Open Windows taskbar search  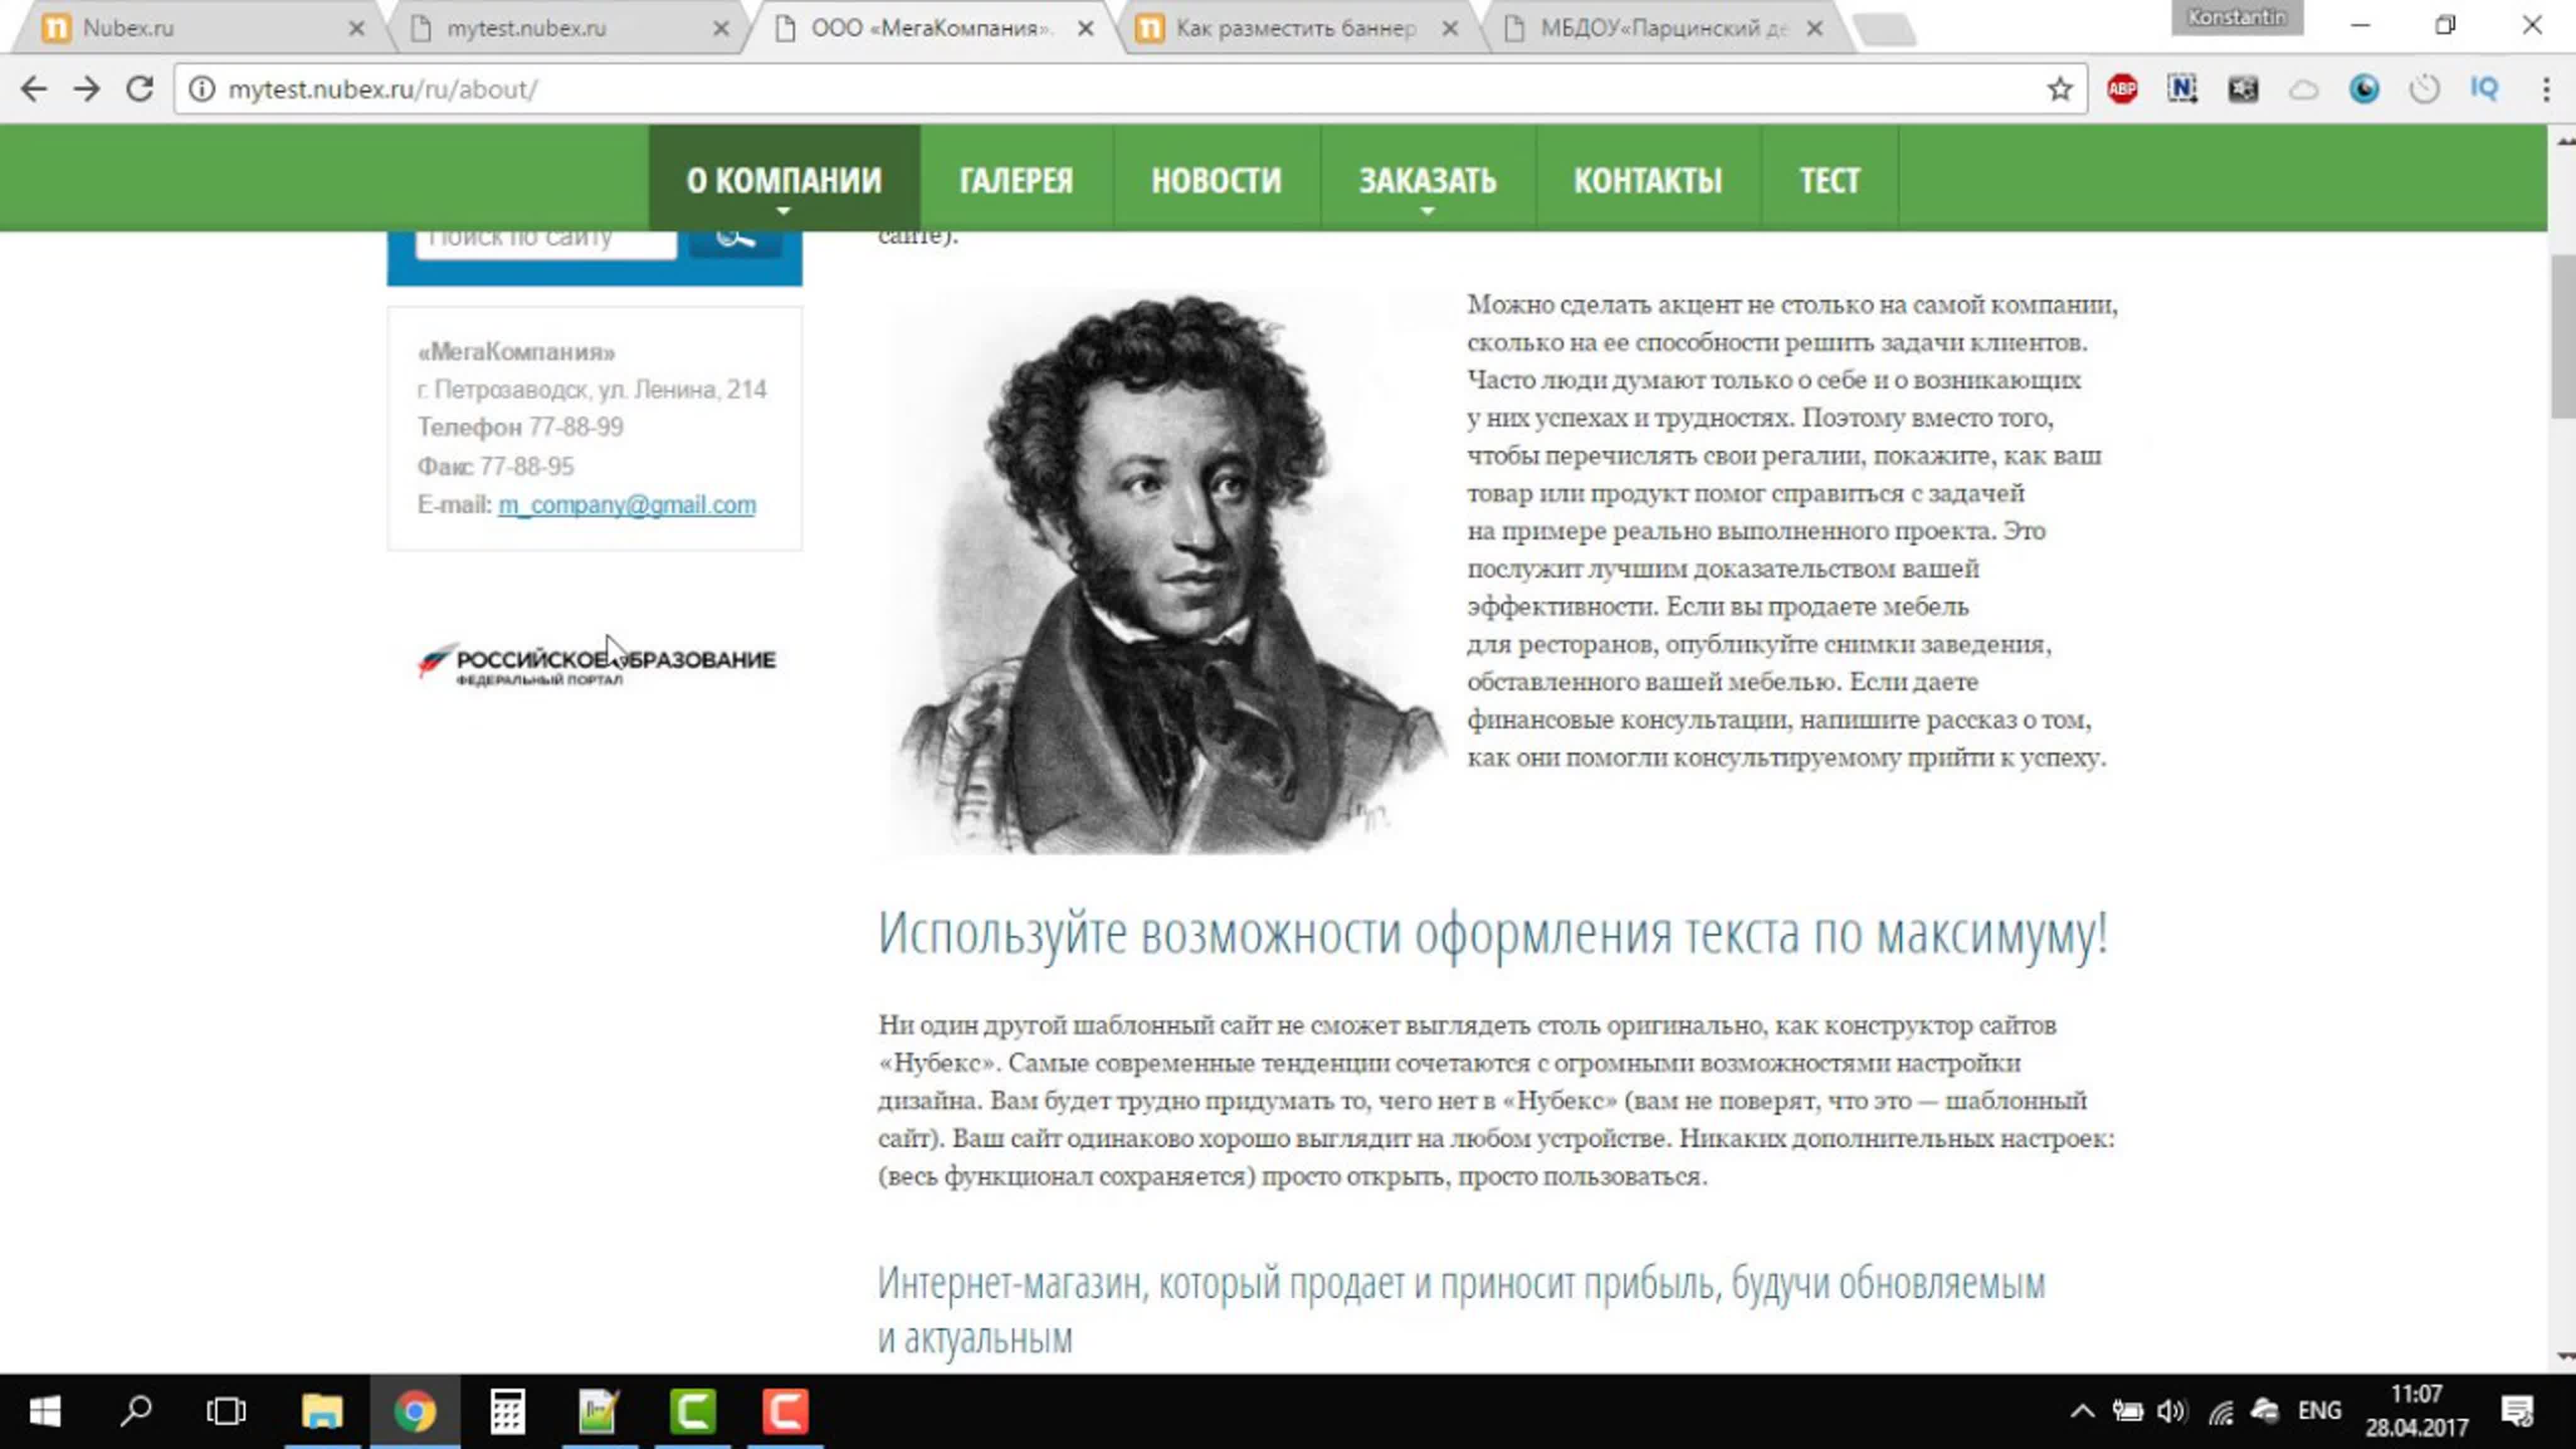[x=136, y=1411]
